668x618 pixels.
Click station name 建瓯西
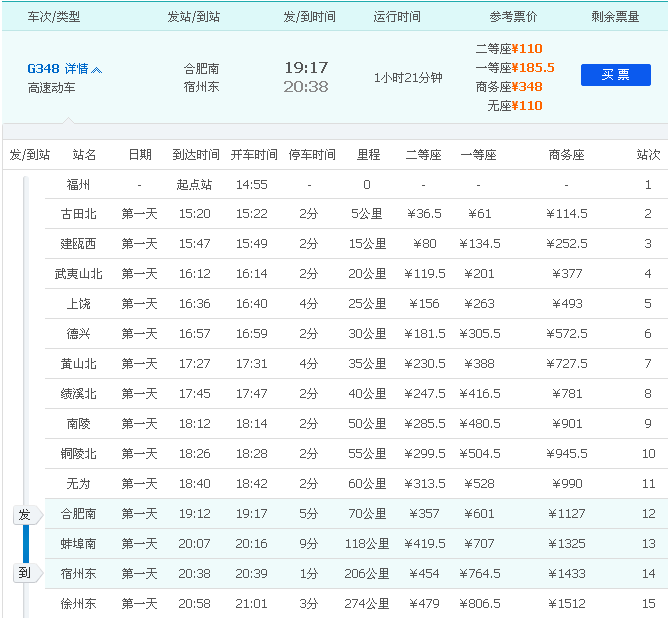tap(78, 244)
